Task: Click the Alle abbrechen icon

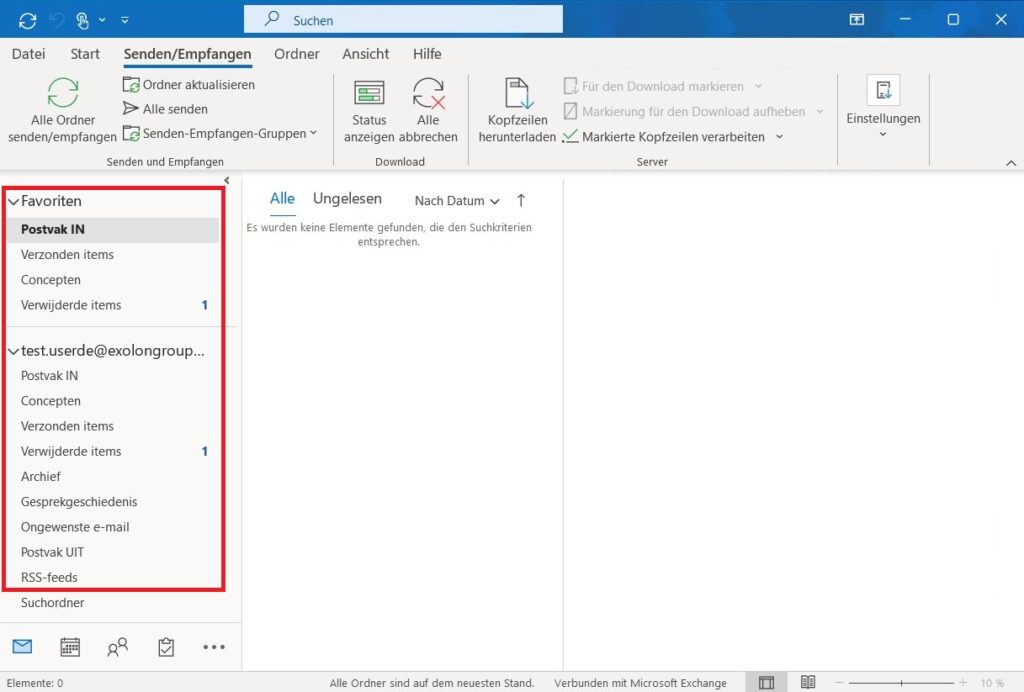Action: pos(428,94)
